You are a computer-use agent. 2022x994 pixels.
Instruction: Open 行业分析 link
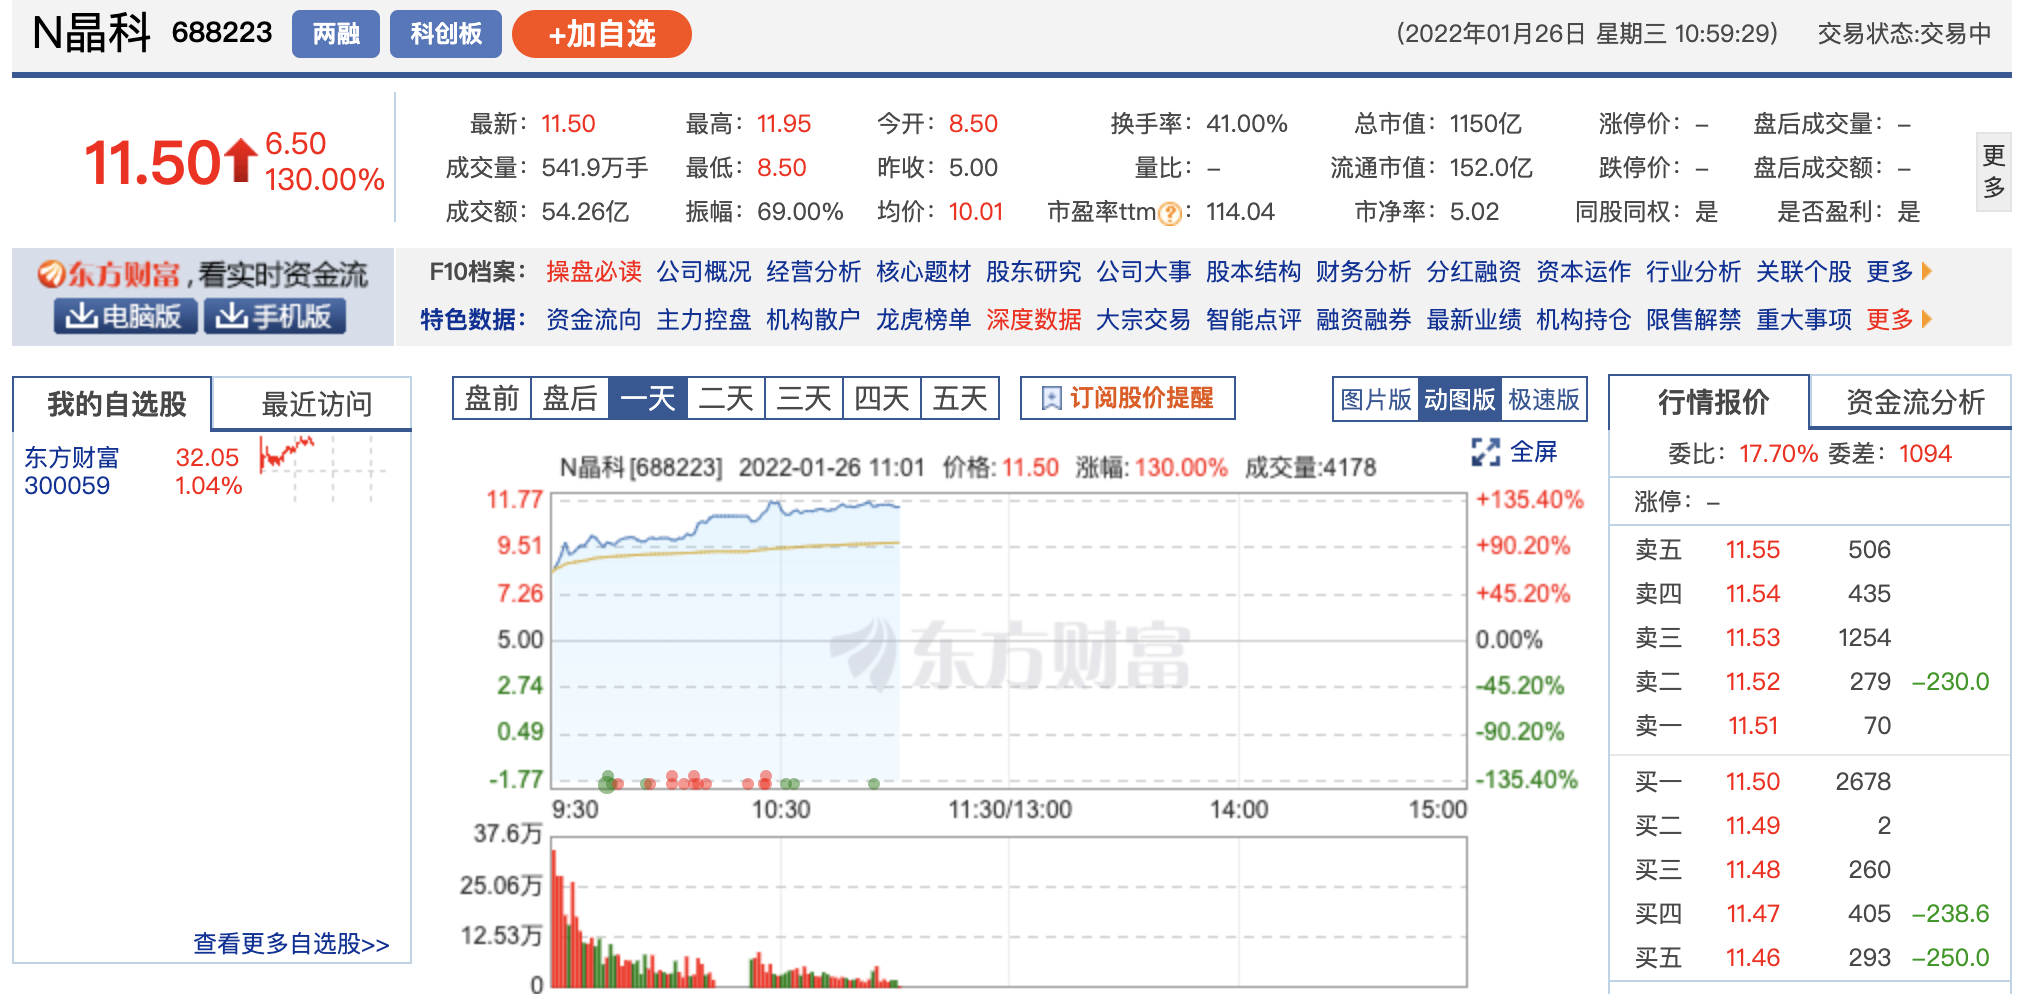click(x=1694, y=271)
